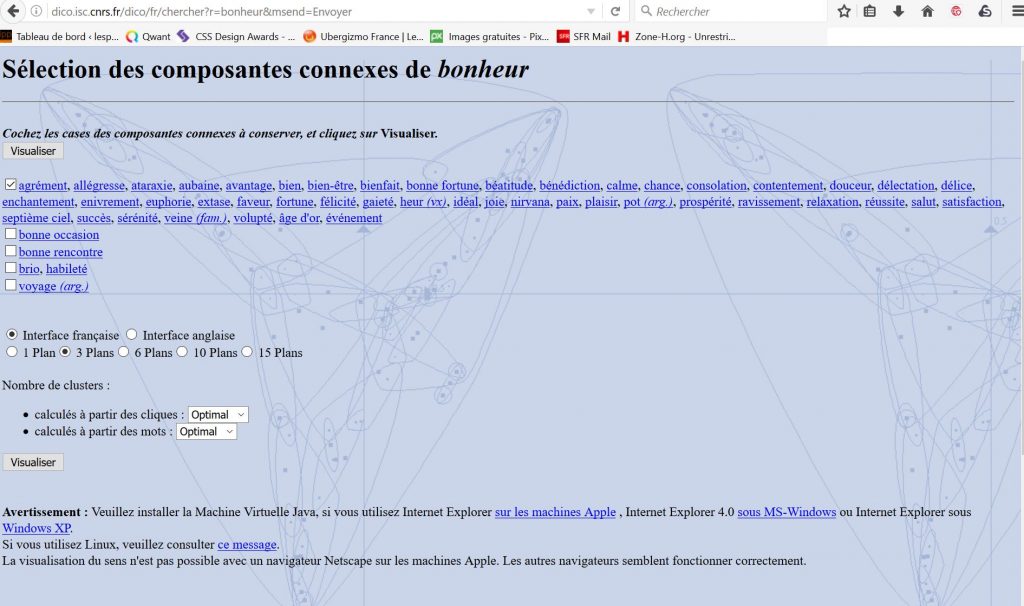Click the browser back arrow button
Image resolution: width=1024 pixels, height=606 pixels.
pyautogui.click(x=13, y=11)
